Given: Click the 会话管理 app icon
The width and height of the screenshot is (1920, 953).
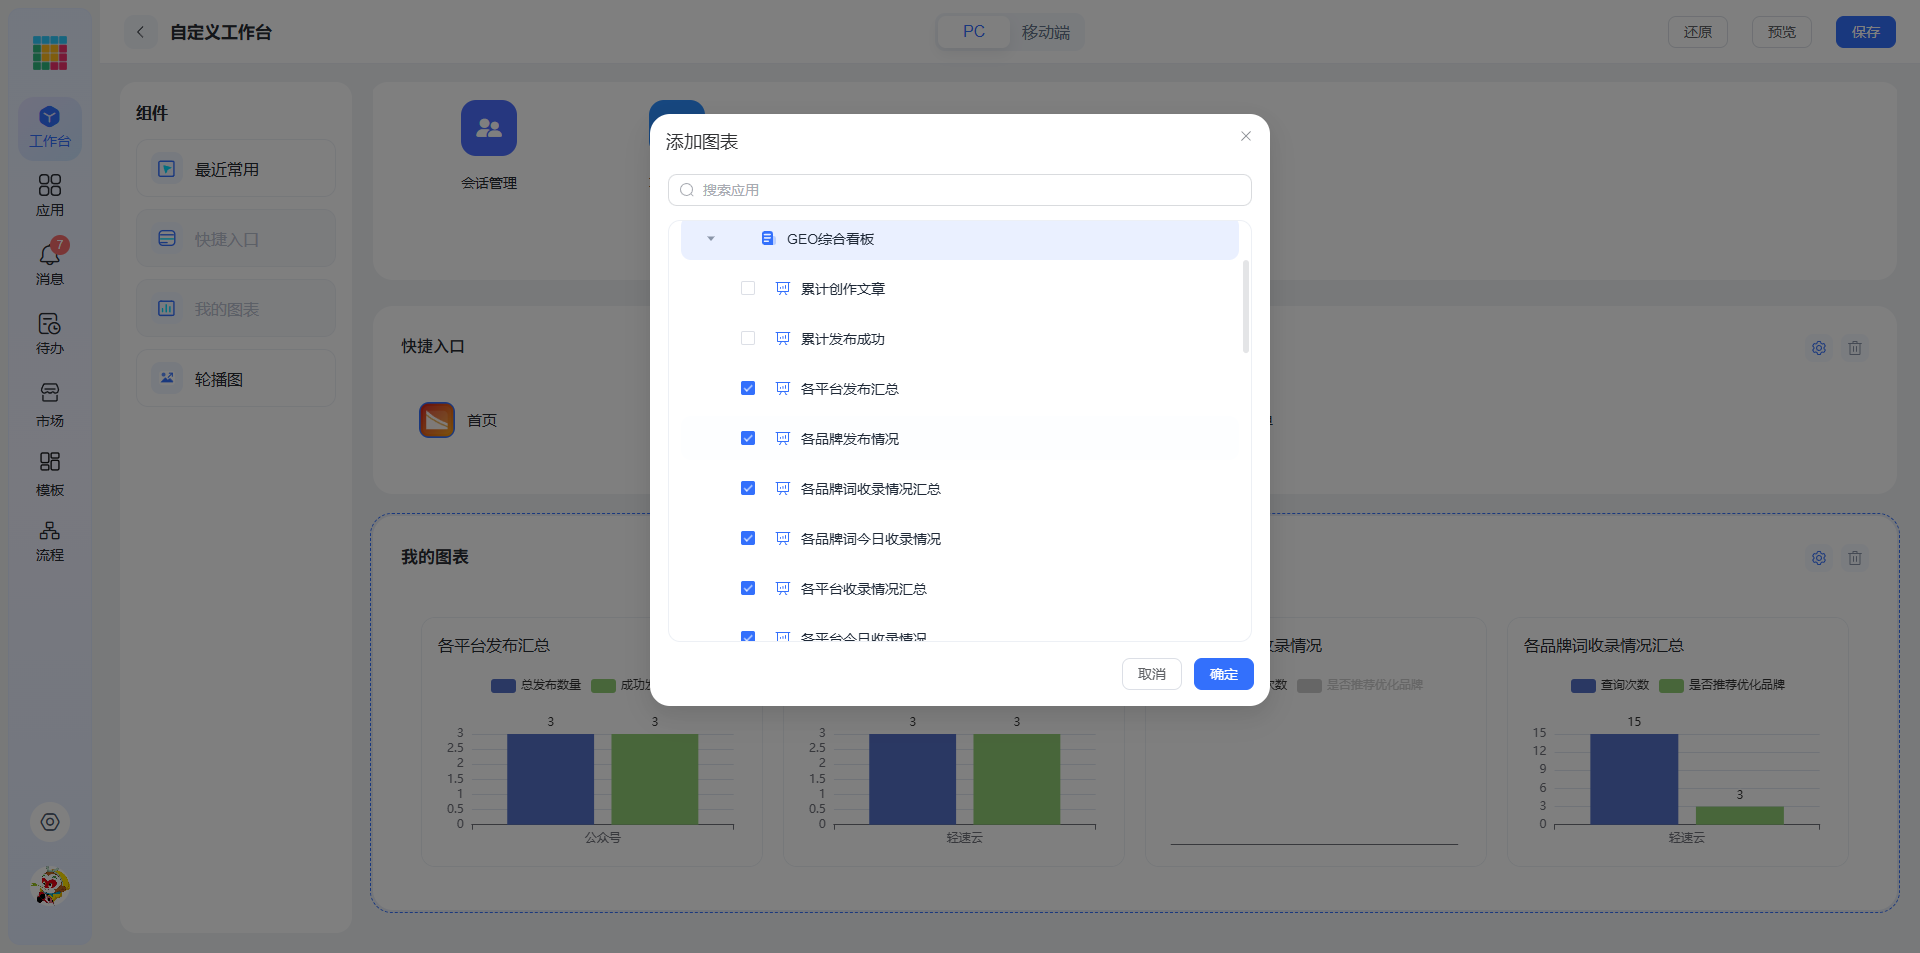Looking at the screenshot, I should coord(489,128).
